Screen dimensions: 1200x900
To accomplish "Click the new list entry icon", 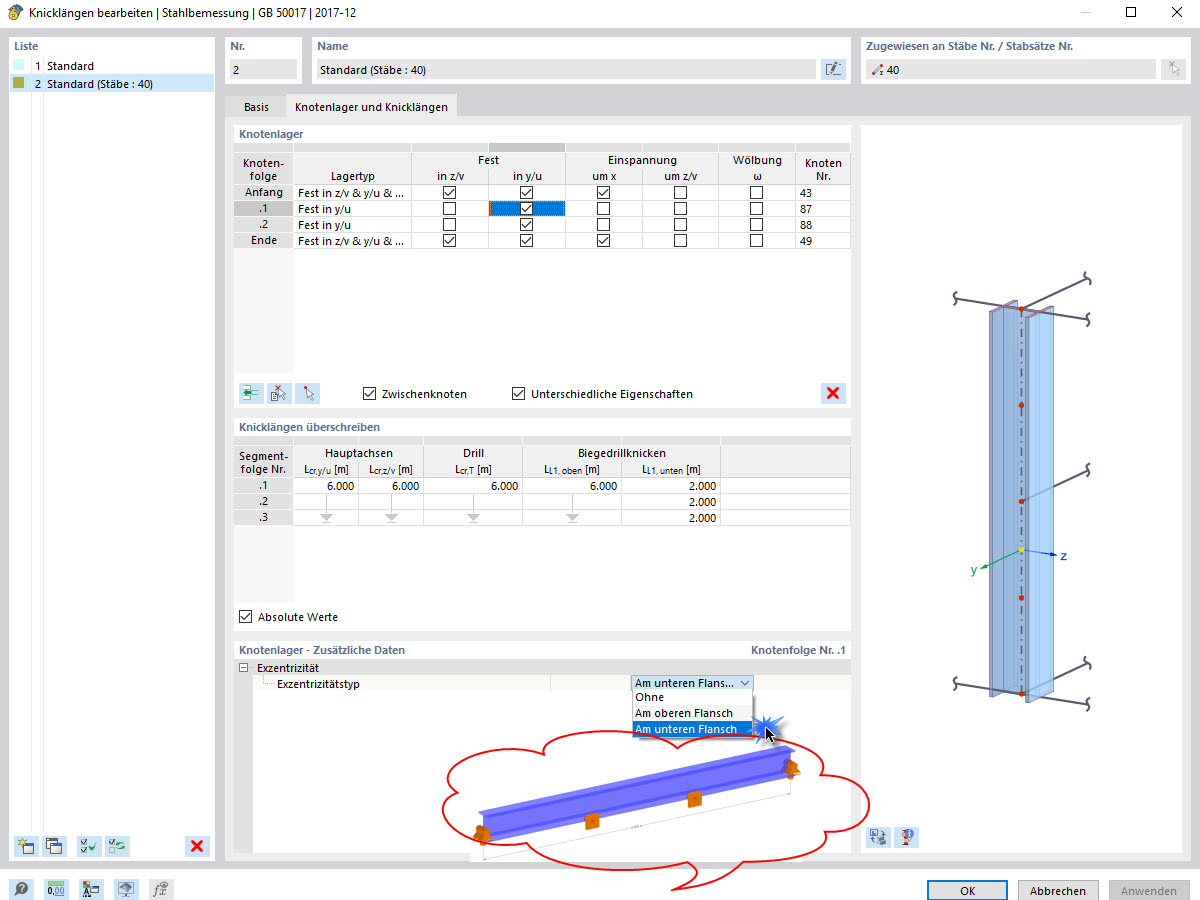I will (x=26, y=846).
